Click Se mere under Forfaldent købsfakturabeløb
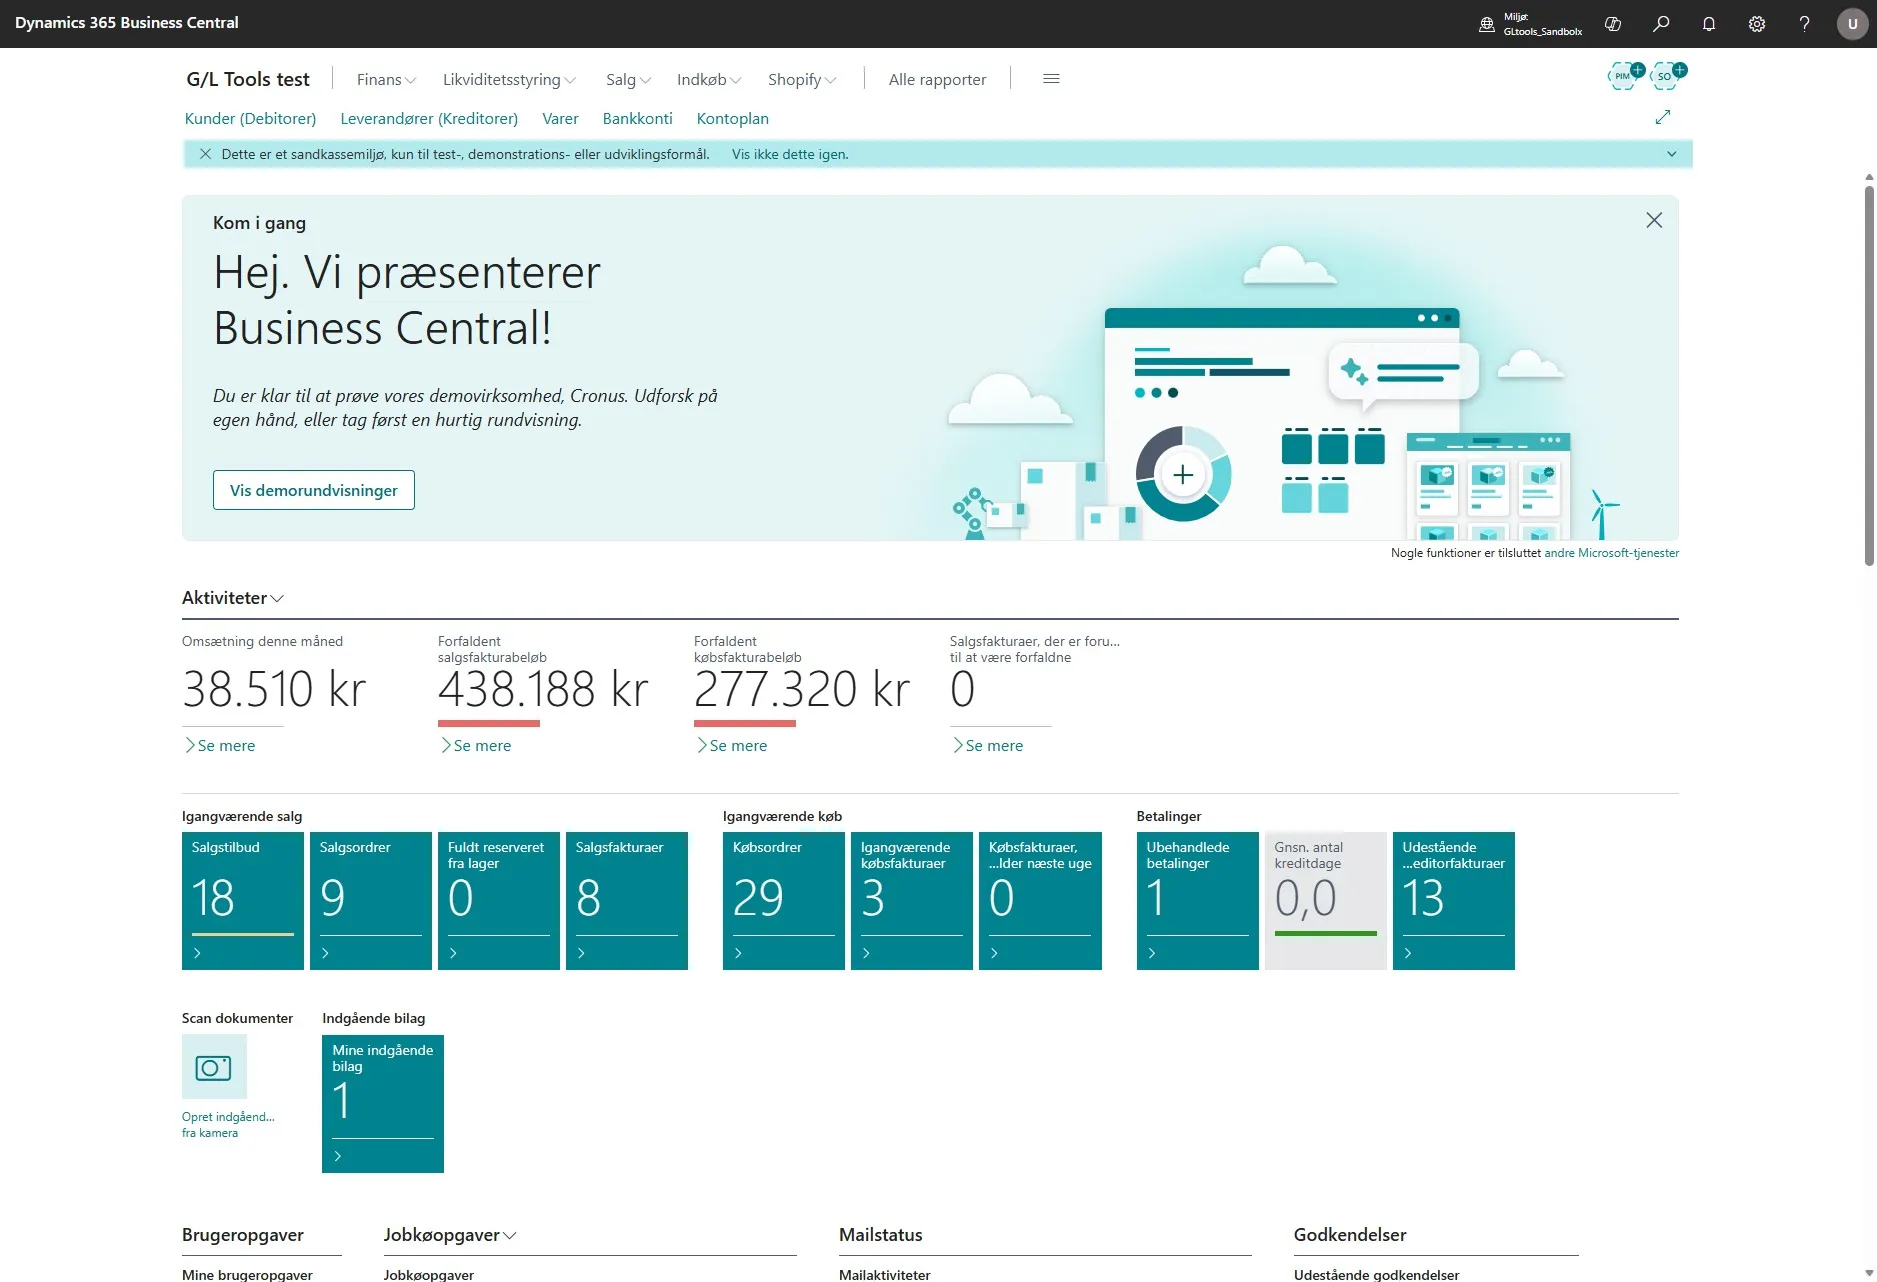Screen dimensions: 1877x1282 (x=732, y=745)
